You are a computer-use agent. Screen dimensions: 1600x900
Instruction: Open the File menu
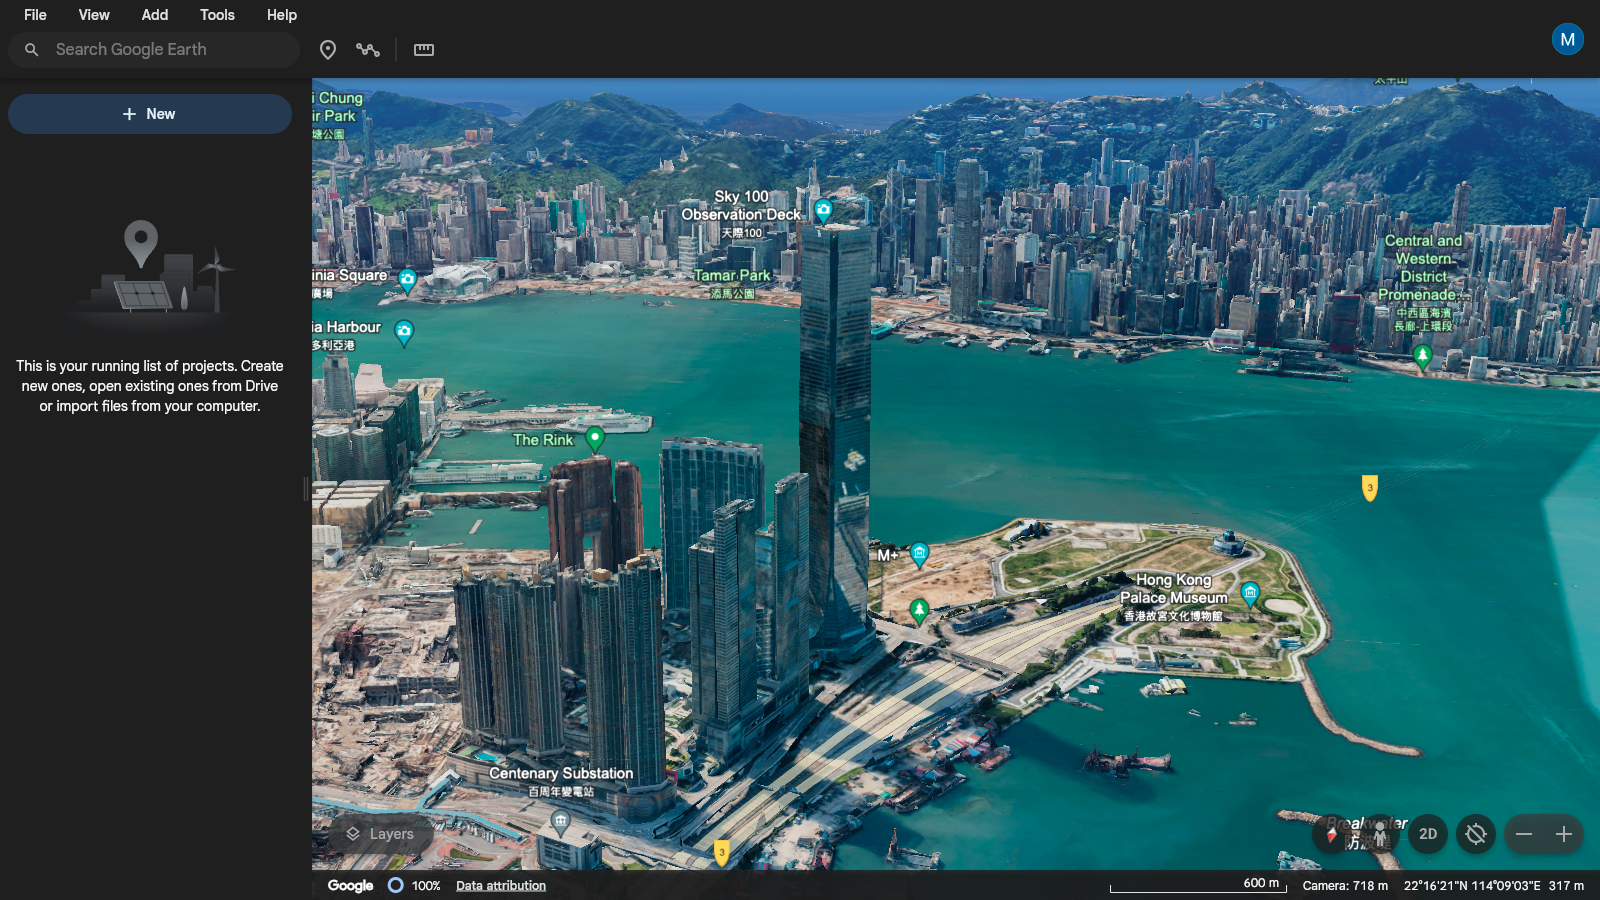[x=35, y=15]
